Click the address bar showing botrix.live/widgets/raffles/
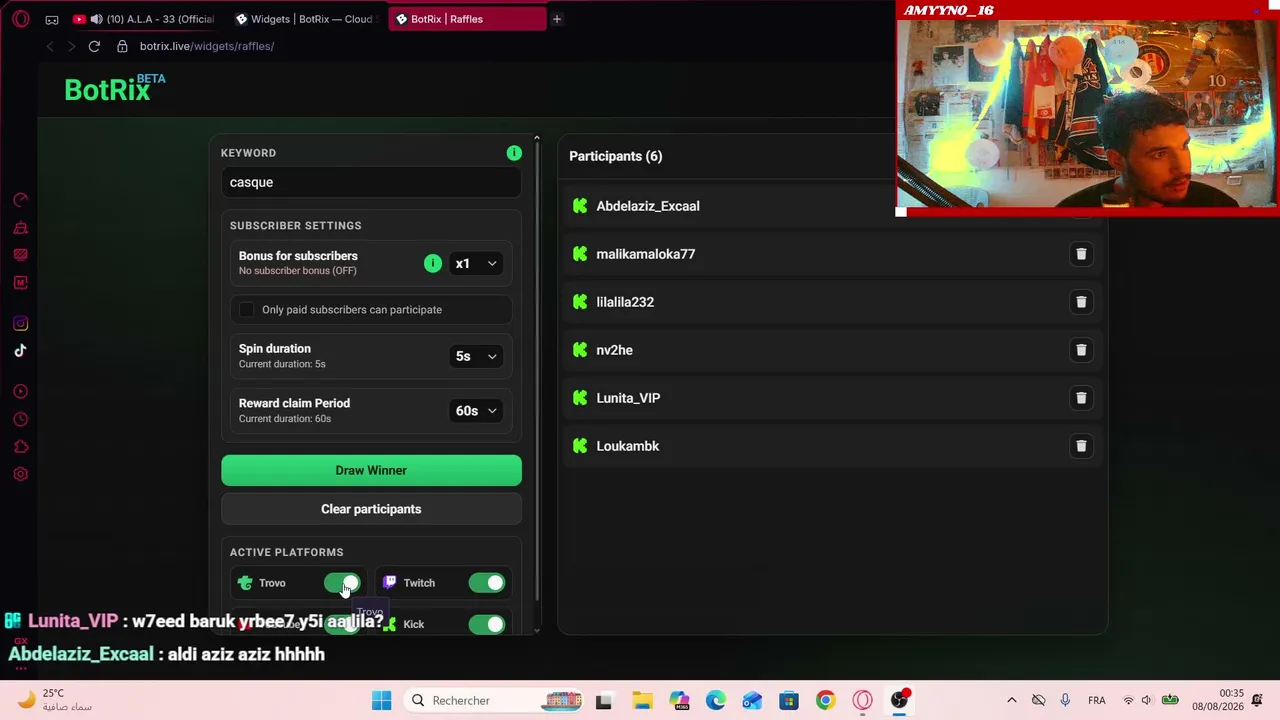This screenshot has width=1280, height=720. tap(207, 46)
